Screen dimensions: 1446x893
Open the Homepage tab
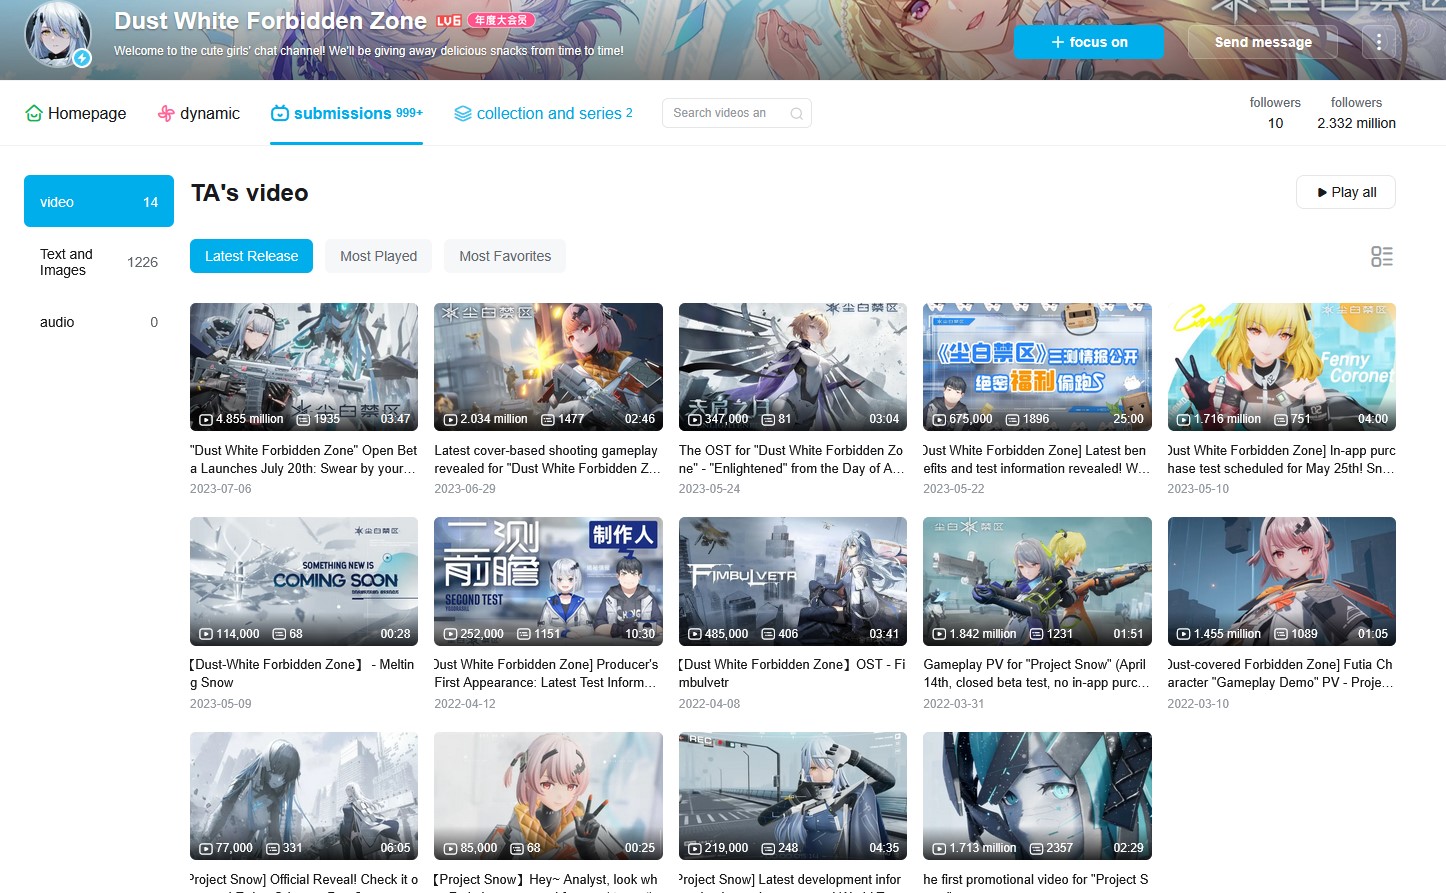pos(76,113)
